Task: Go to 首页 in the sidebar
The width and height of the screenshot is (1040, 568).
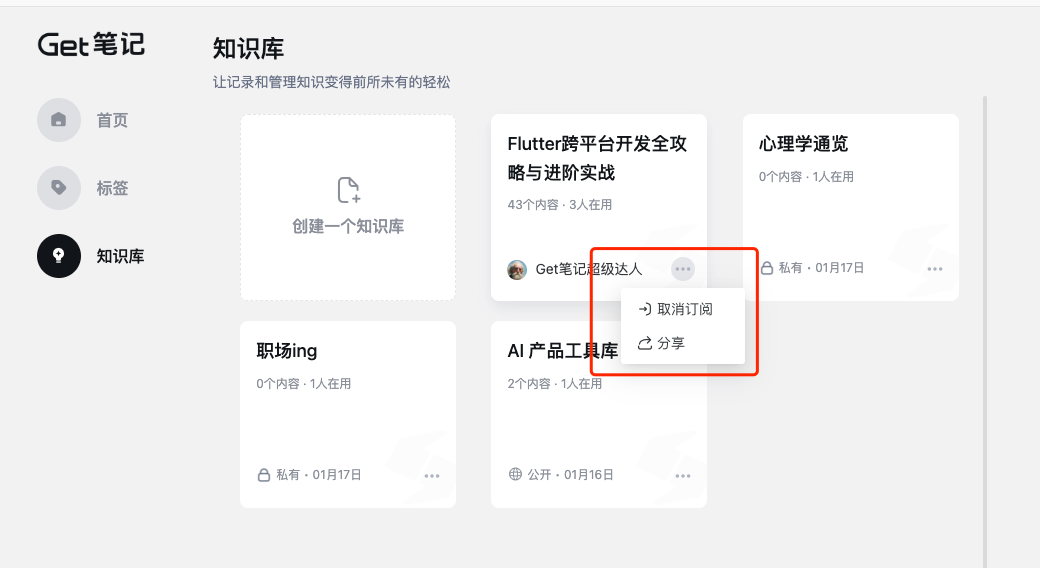Action: [112, 120]
